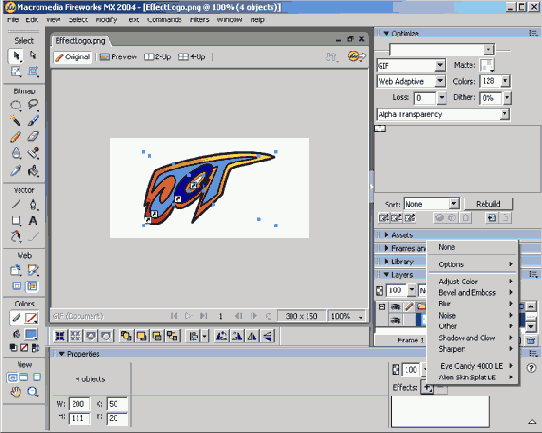Click the stroke color swatch

pyautogui.click(x=32, y=318)
